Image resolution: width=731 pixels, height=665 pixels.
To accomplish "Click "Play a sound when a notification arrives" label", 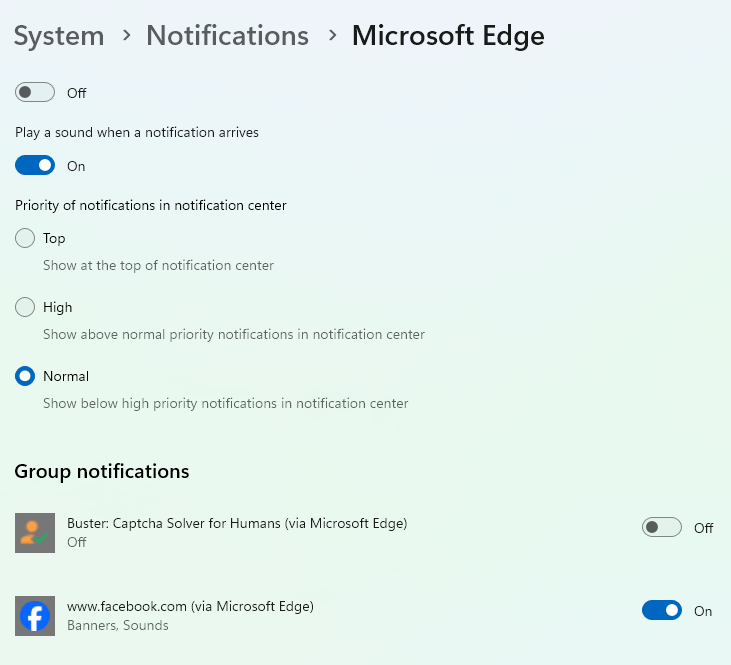I will click(x=137, y=132).
